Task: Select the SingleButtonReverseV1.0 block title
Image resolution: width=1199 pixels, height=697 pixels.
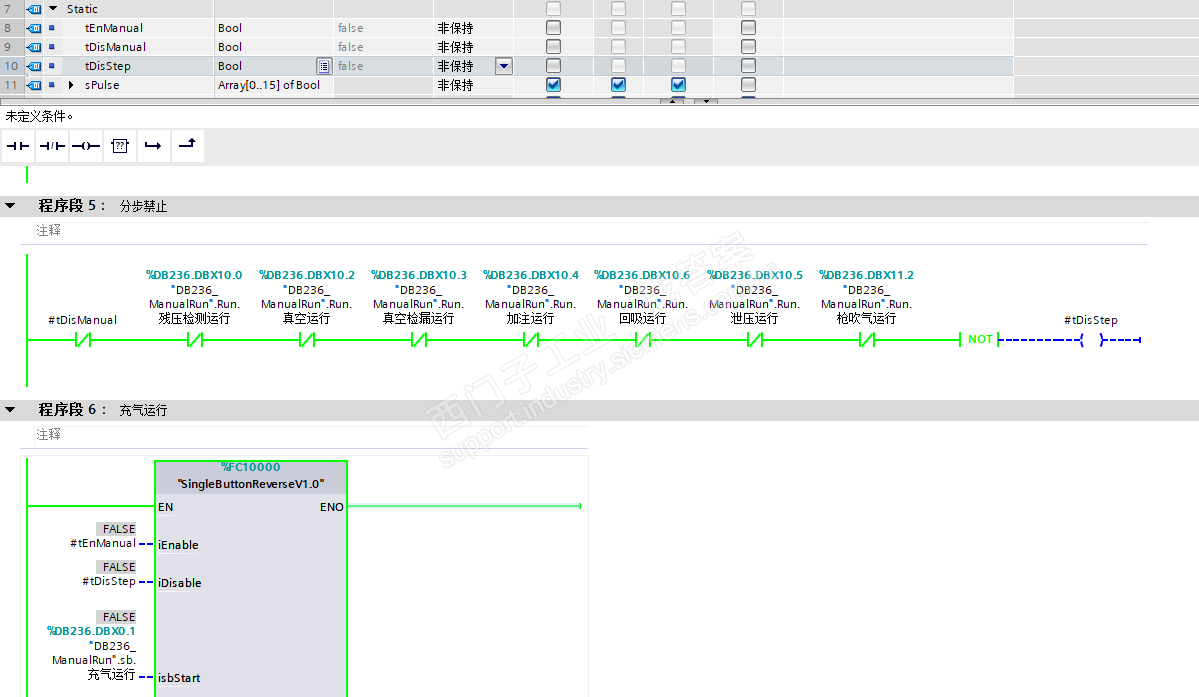Action: tap(251, 484)
